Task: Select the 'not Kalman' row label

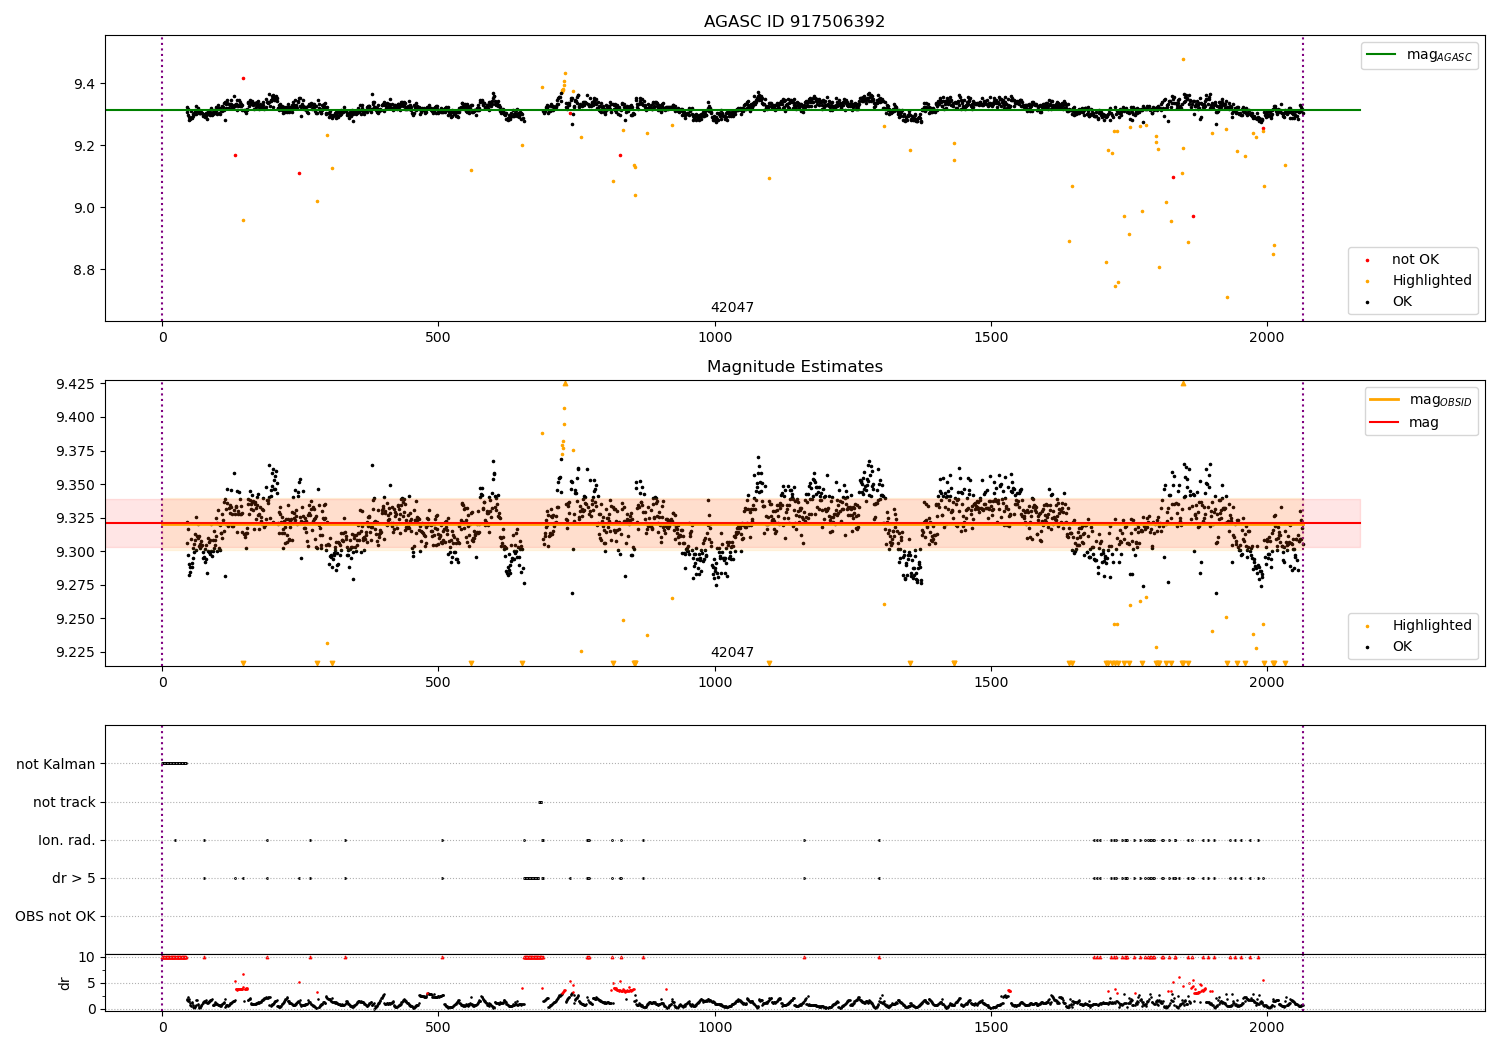Action: tap(56, 765)
